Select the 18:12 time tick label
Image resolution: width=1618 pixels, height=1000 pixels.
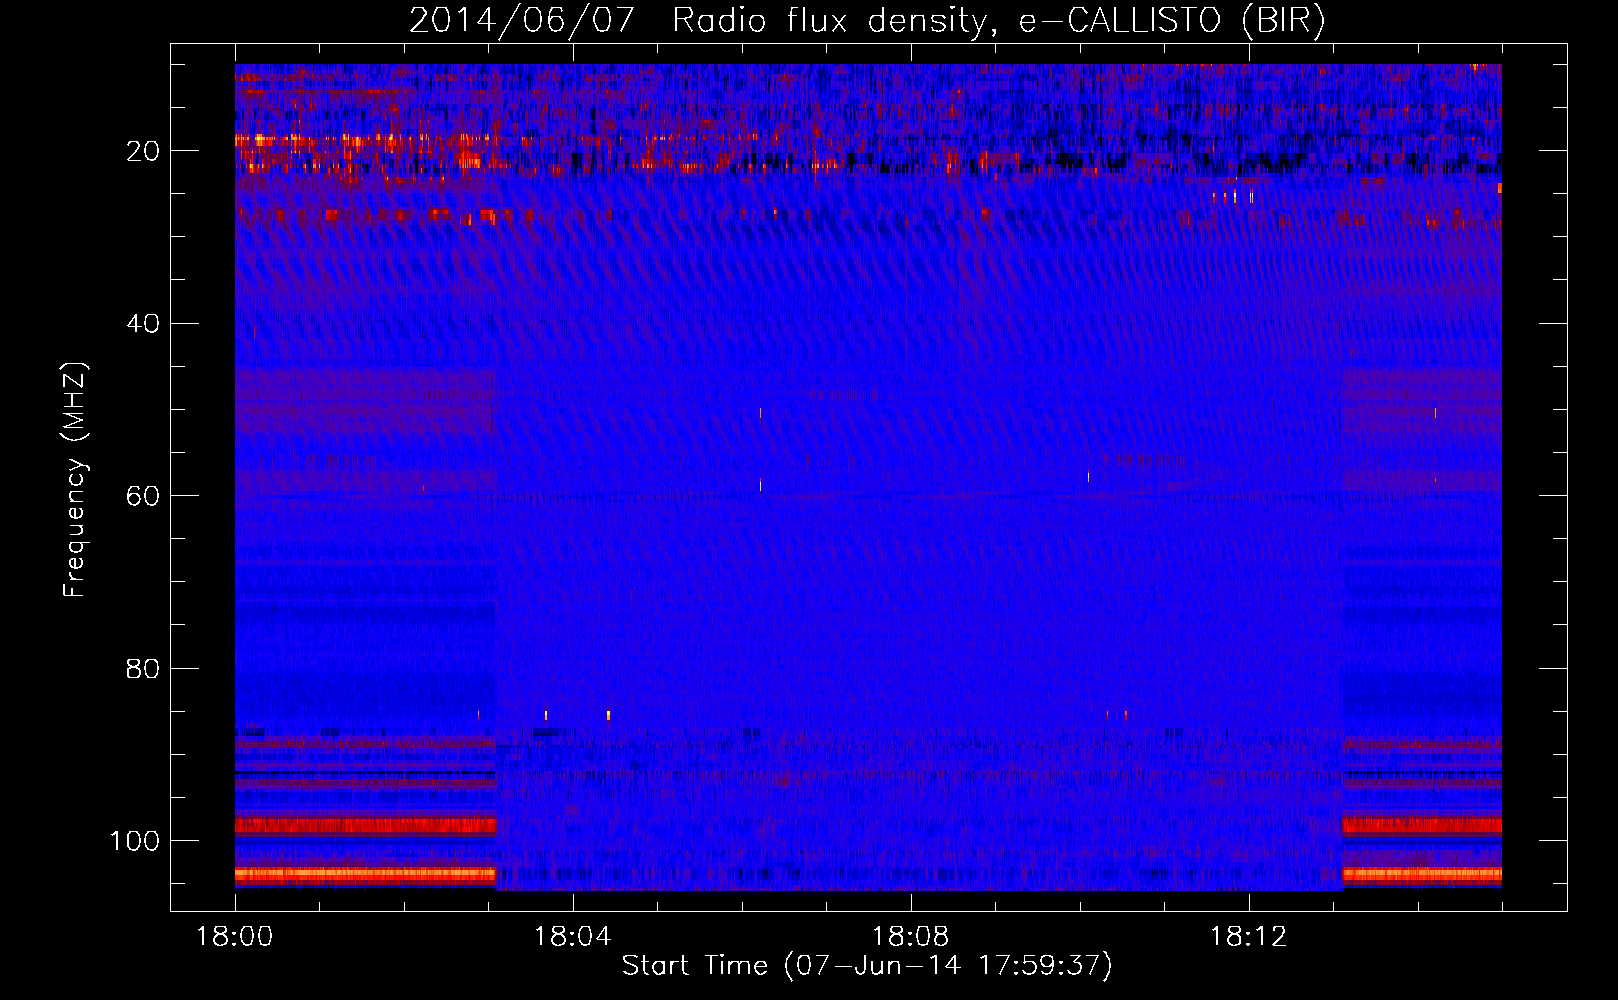(x=1249, y=937)
